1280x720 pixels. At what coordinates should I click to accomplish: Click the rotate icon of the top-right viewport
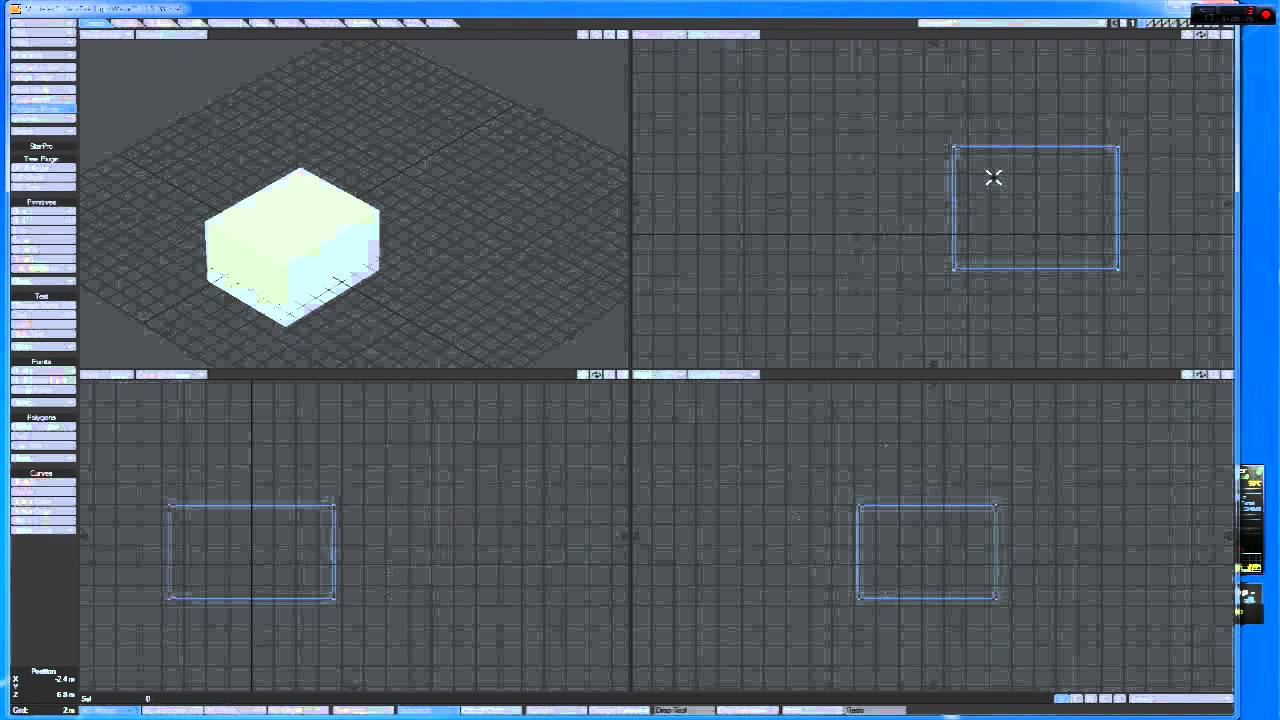(1200, 34)
